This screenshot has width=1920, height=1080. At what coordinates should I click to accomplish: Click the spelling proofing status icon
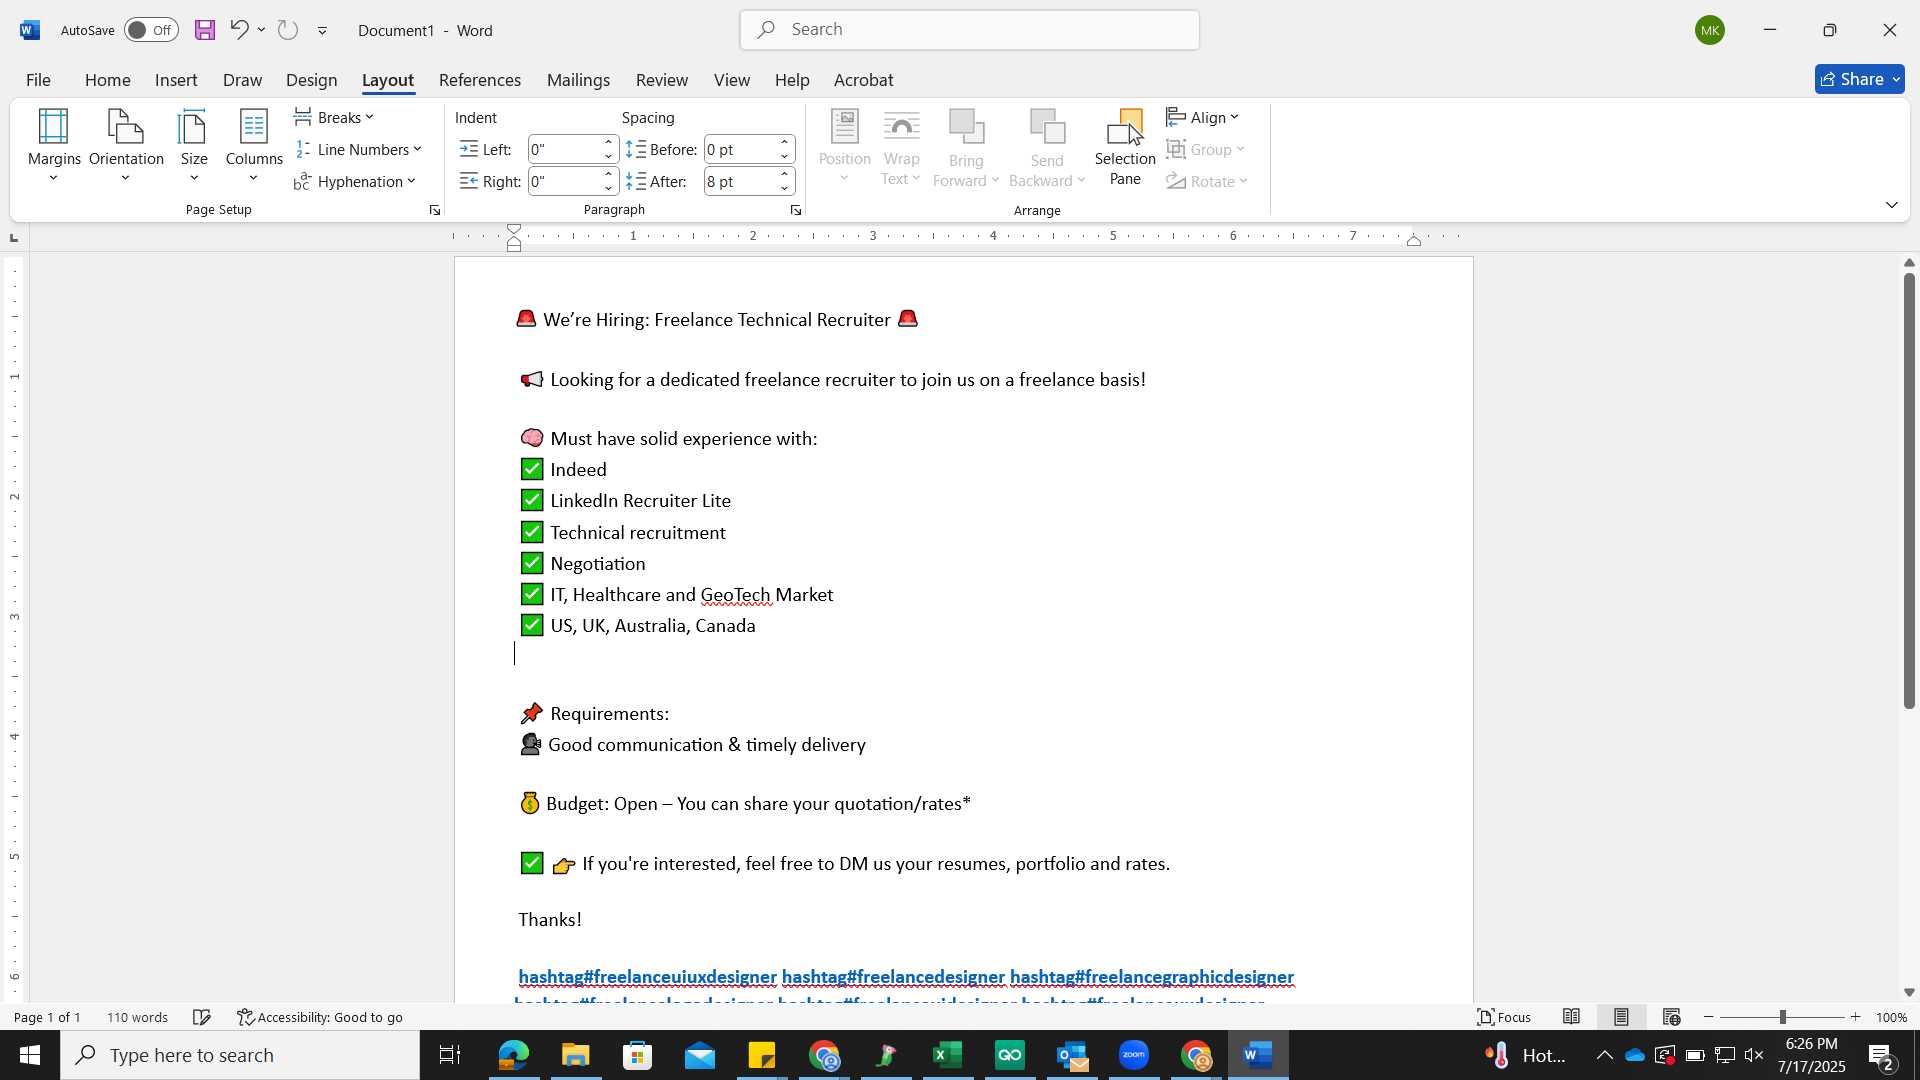tap(202, 1018)
